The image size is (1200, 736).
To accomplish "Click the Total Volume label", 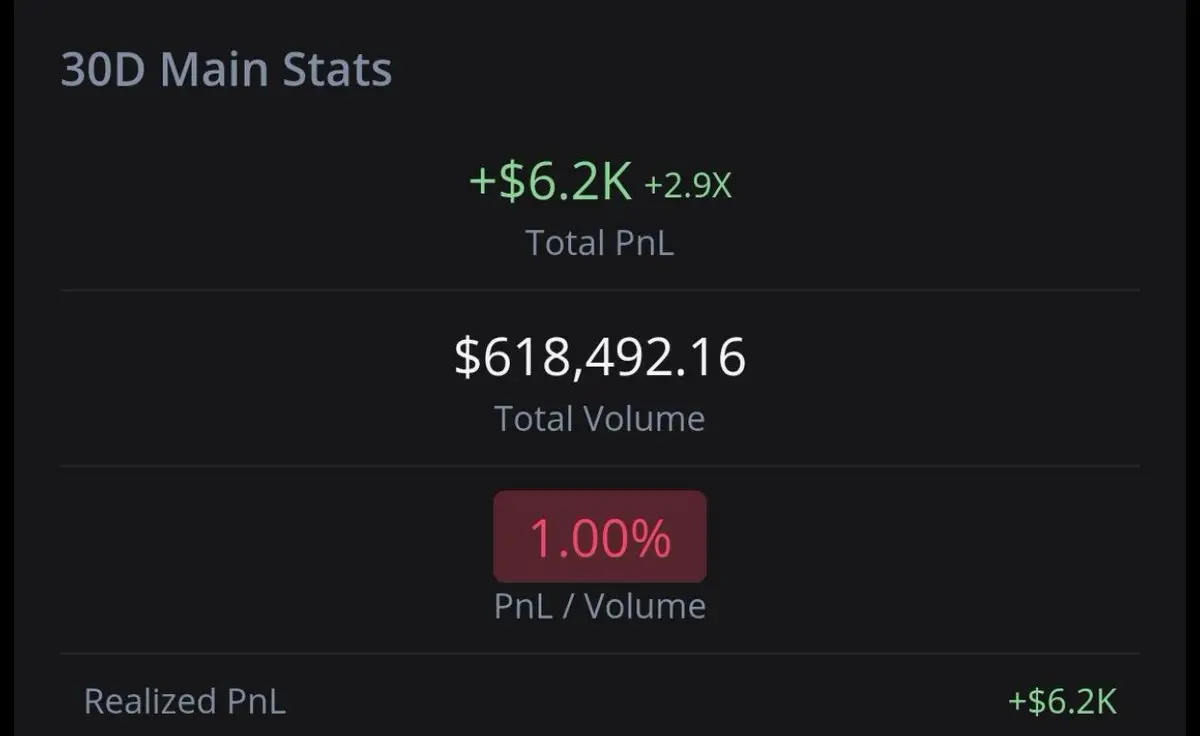I will click(x=600, y=418).
